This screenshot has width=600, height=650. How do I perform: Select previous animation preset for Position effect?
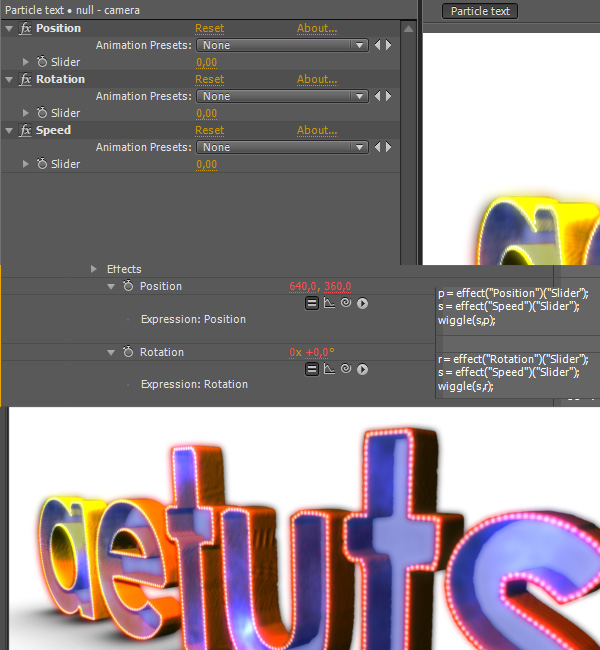377,45
